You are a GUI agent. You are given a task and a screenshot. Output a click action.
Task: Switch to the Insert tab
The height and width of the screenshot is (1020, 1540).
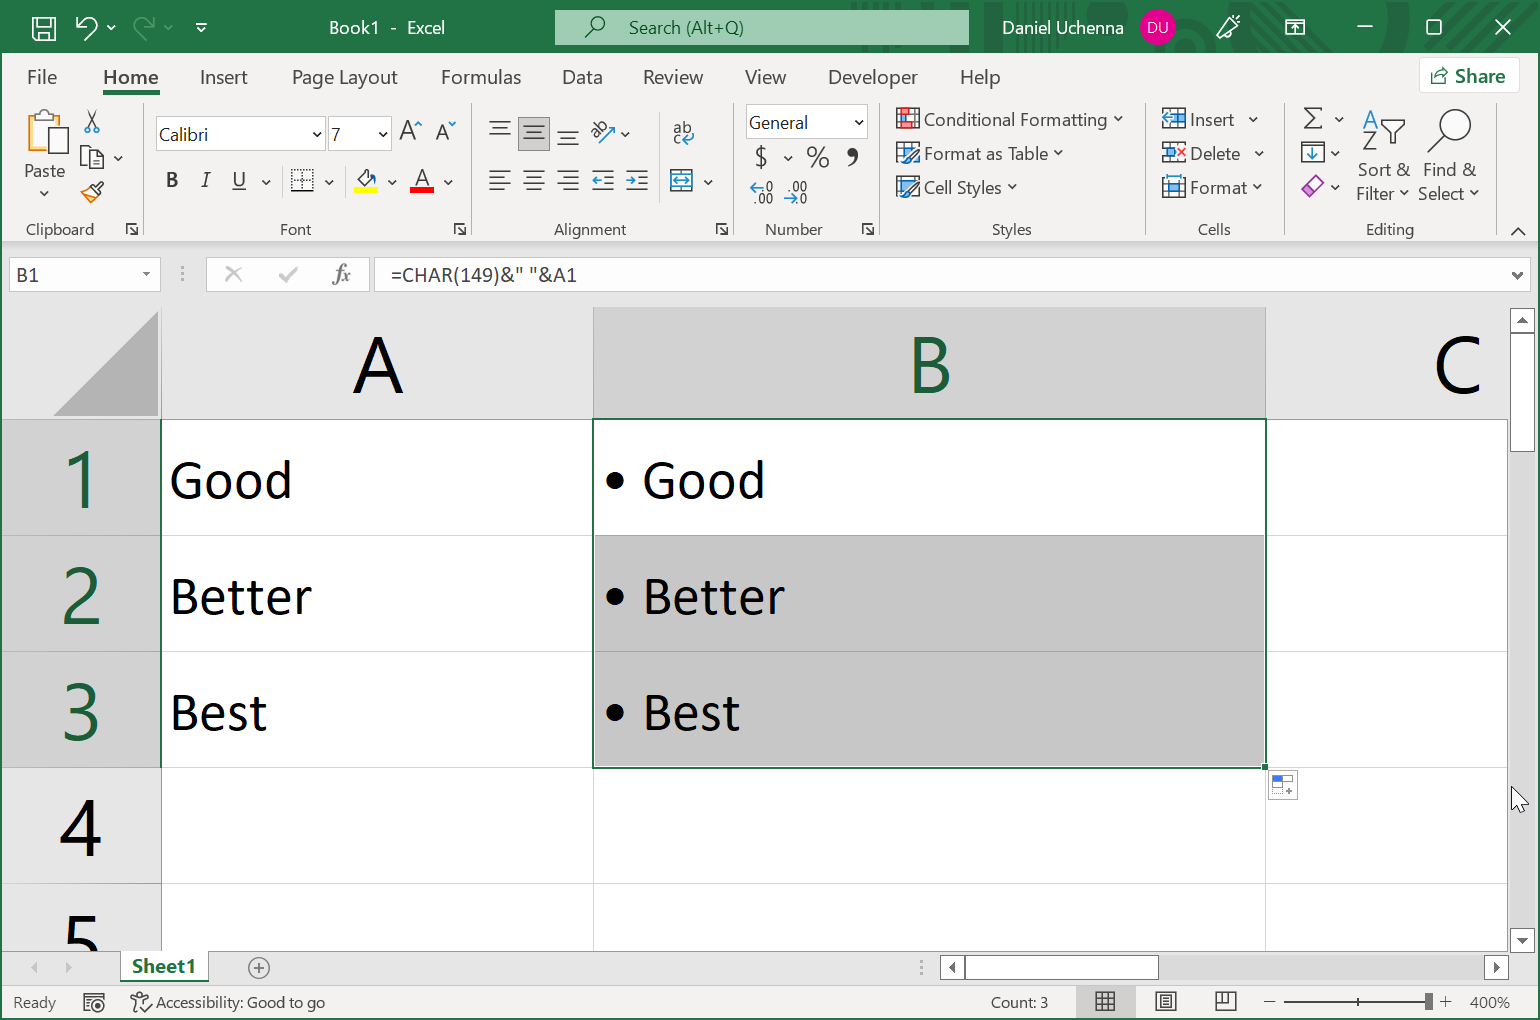point(223,77)
